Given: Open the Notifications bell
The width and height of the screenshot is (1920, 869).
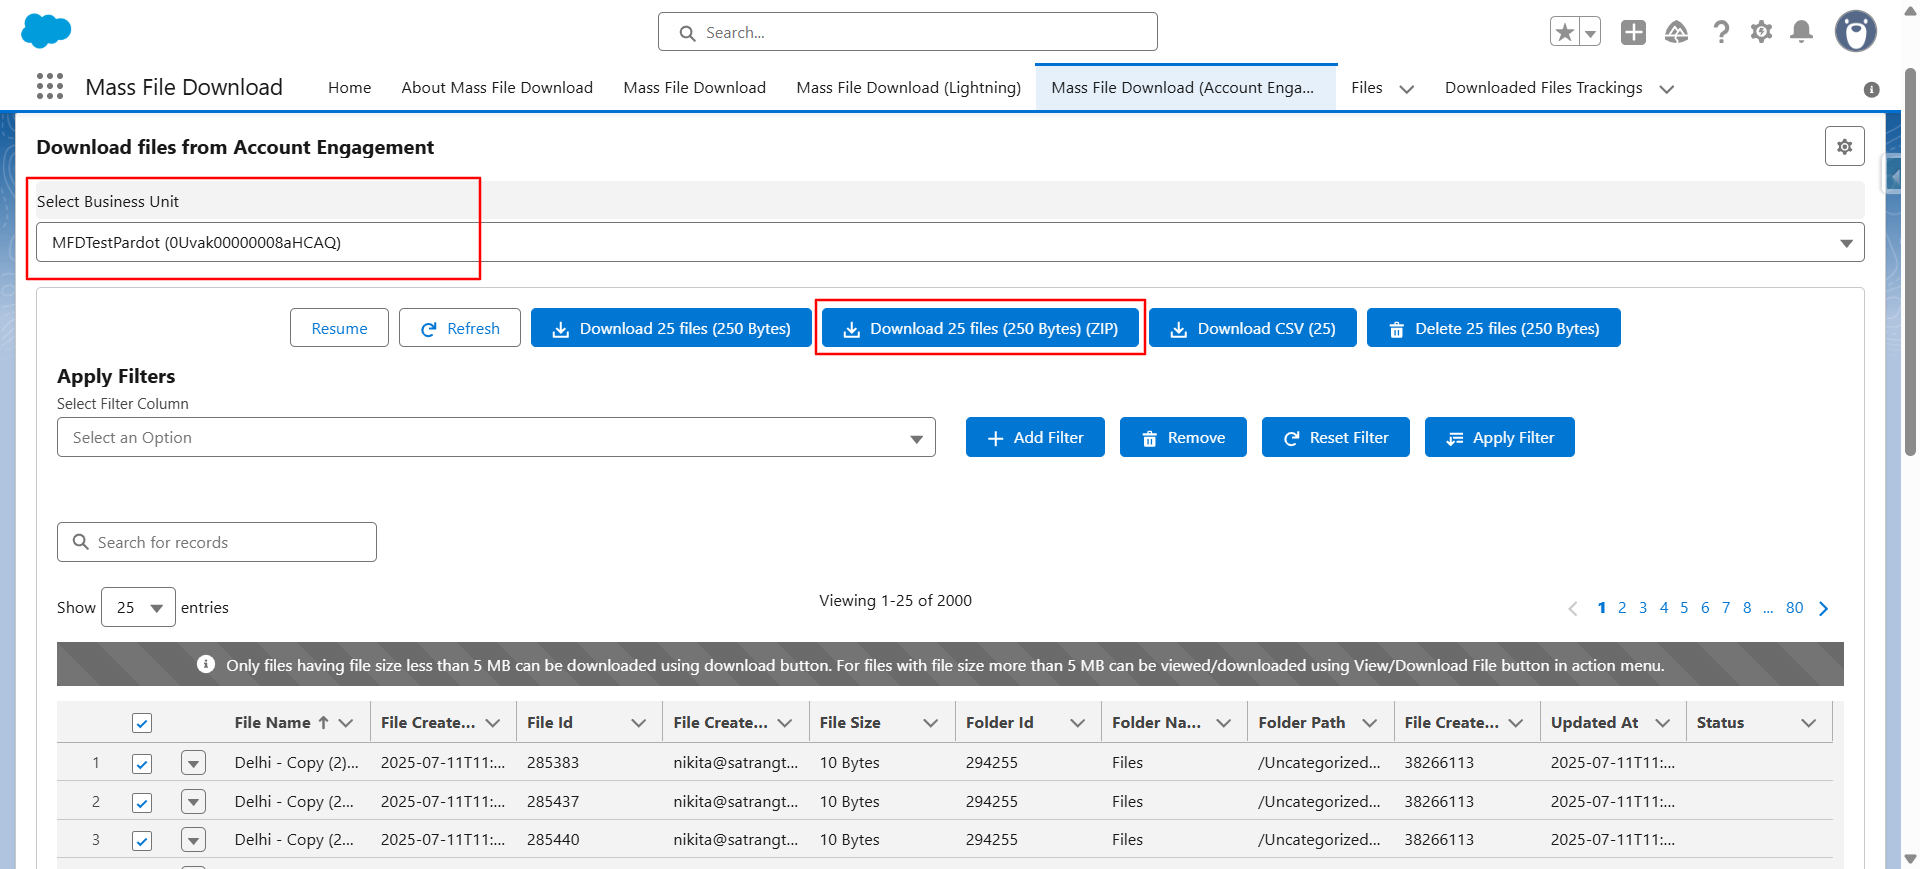Looking at the screenshot, I should (1801, 32).
